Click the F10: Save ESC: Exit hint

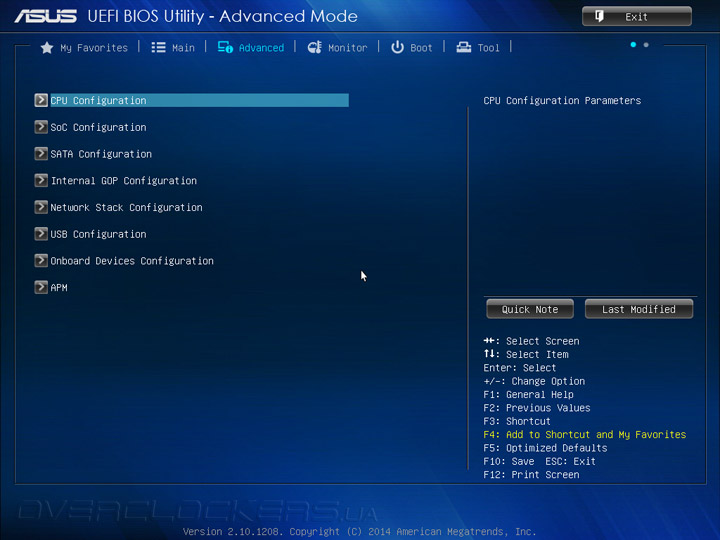[539, 461]
